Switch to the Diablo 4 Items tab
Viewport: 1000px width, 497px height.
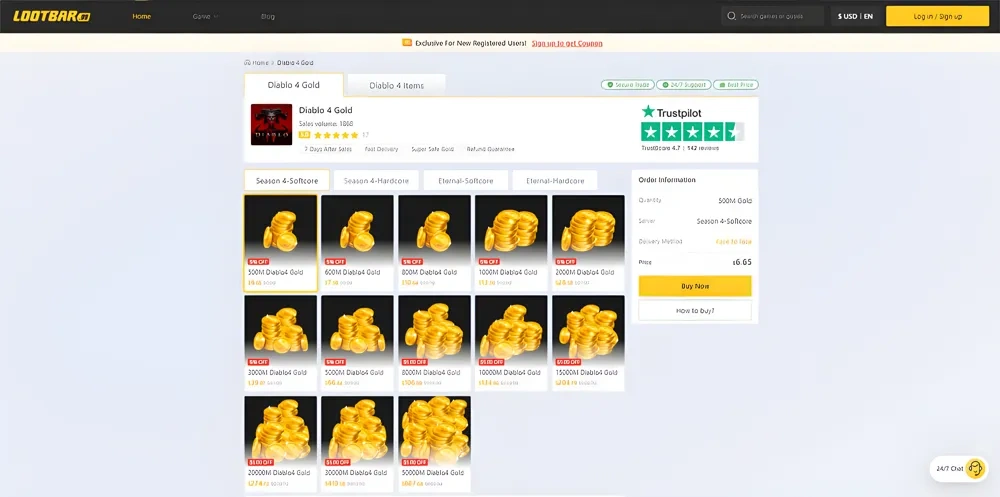(396, 85)
